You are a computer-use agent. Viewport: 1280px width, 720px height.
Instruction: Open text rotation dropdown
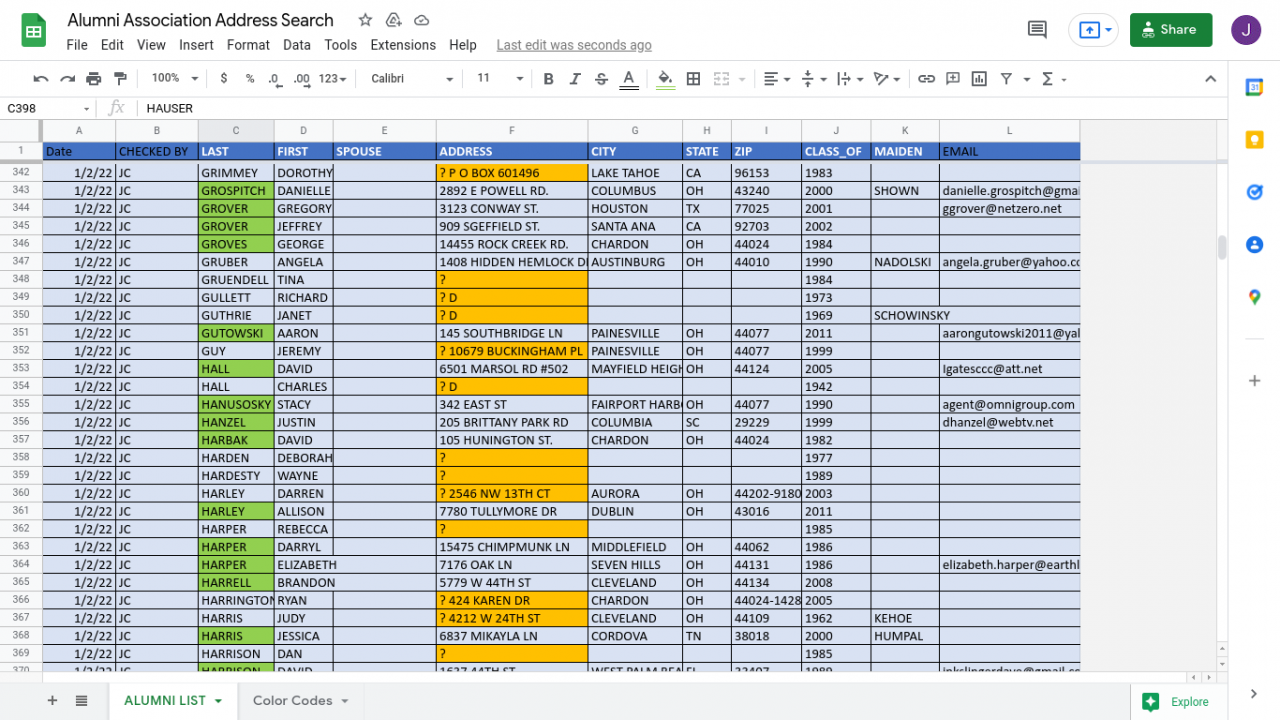coord(887,79)
